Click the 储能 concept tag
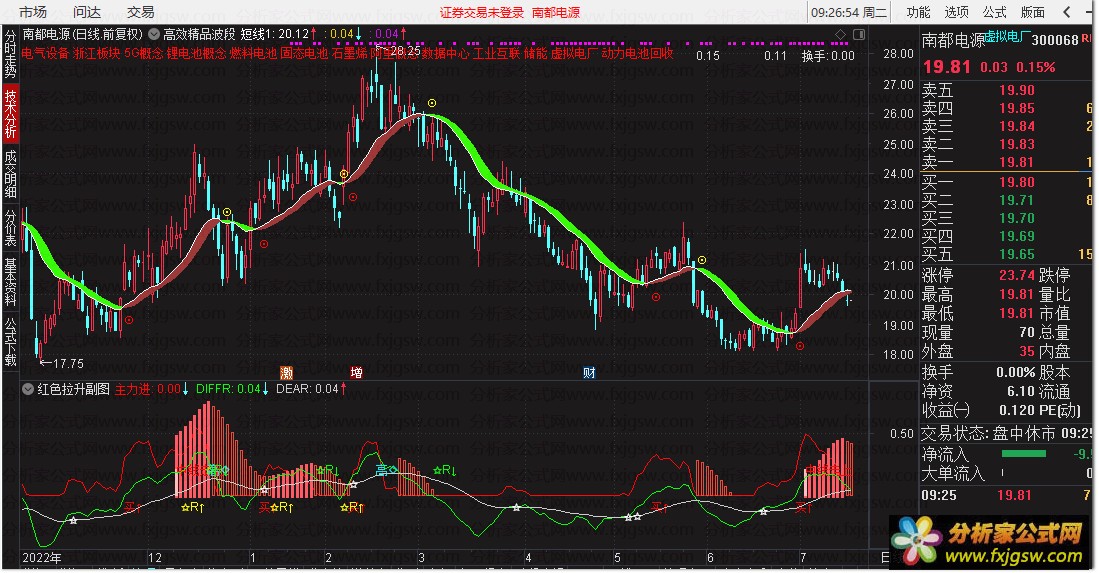The width and height of the screenshot is (1099, 573). pos(535,53)
